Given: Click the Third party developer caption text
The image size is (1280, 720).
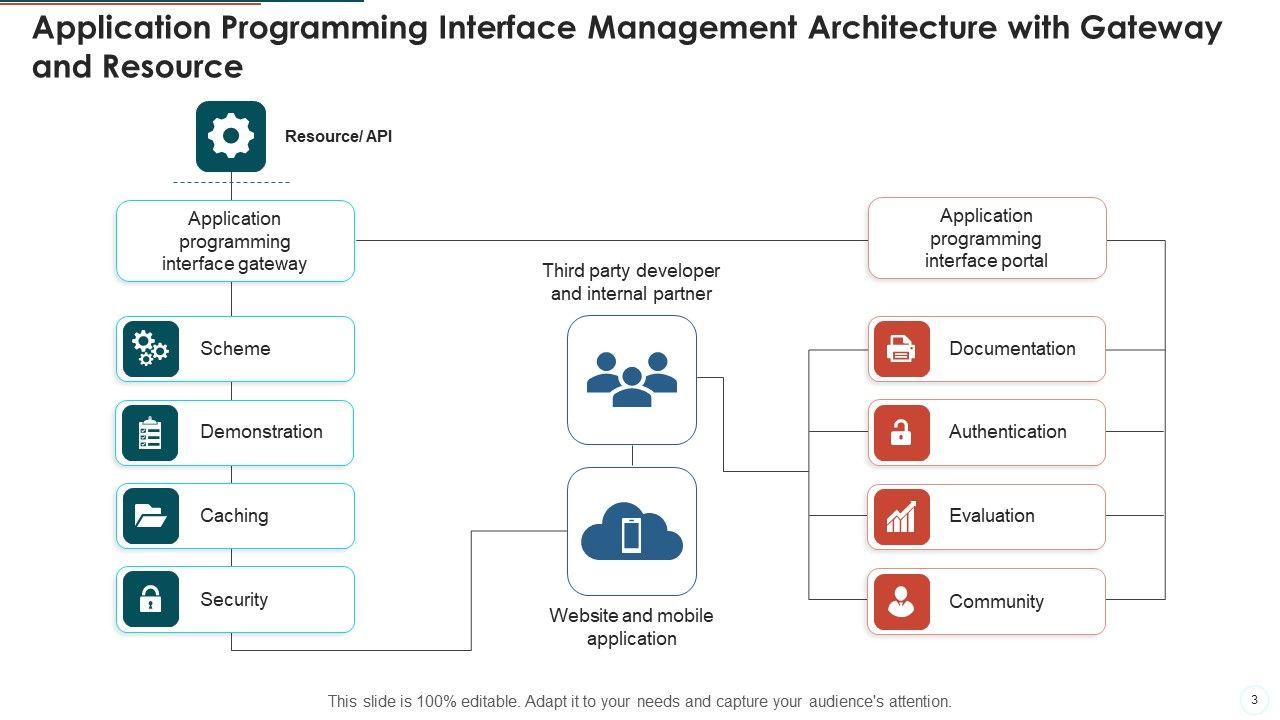Looking at the screenshot, I should pyautogui.click(x=631, y=282).
